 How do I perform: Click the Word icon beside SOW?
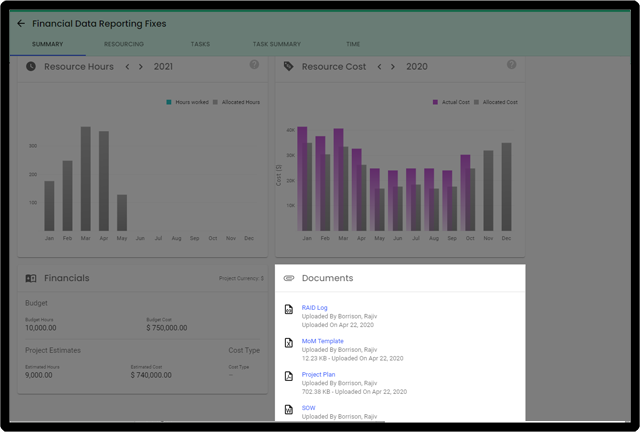289,410
